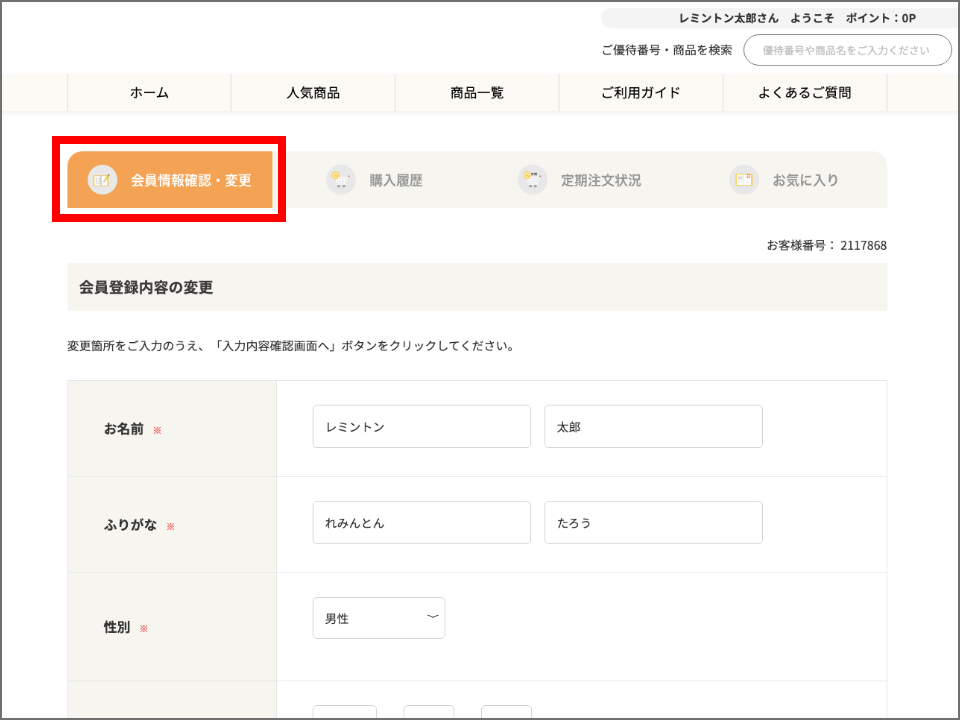Click the ふりがな field label
The width and height of the screenshot is (960, 720).
coord(130,525)
